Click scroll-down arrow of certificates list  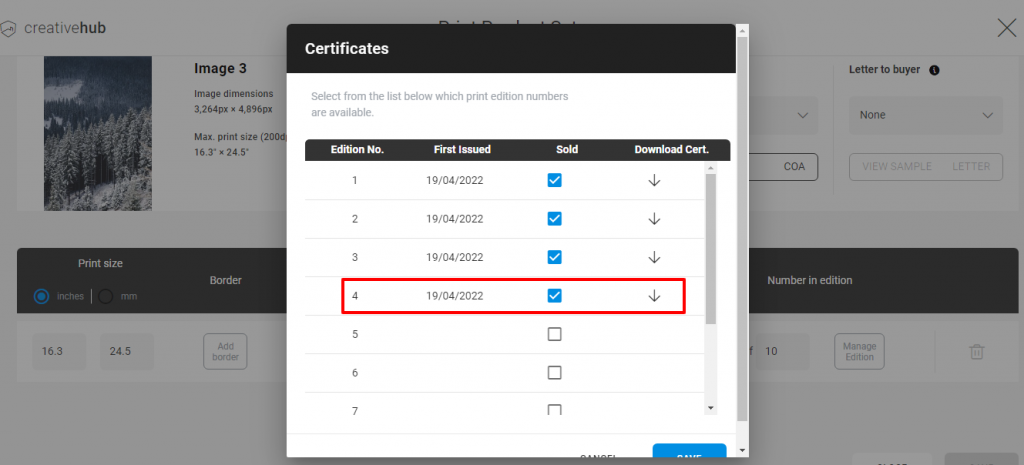(x=711, y=408)
